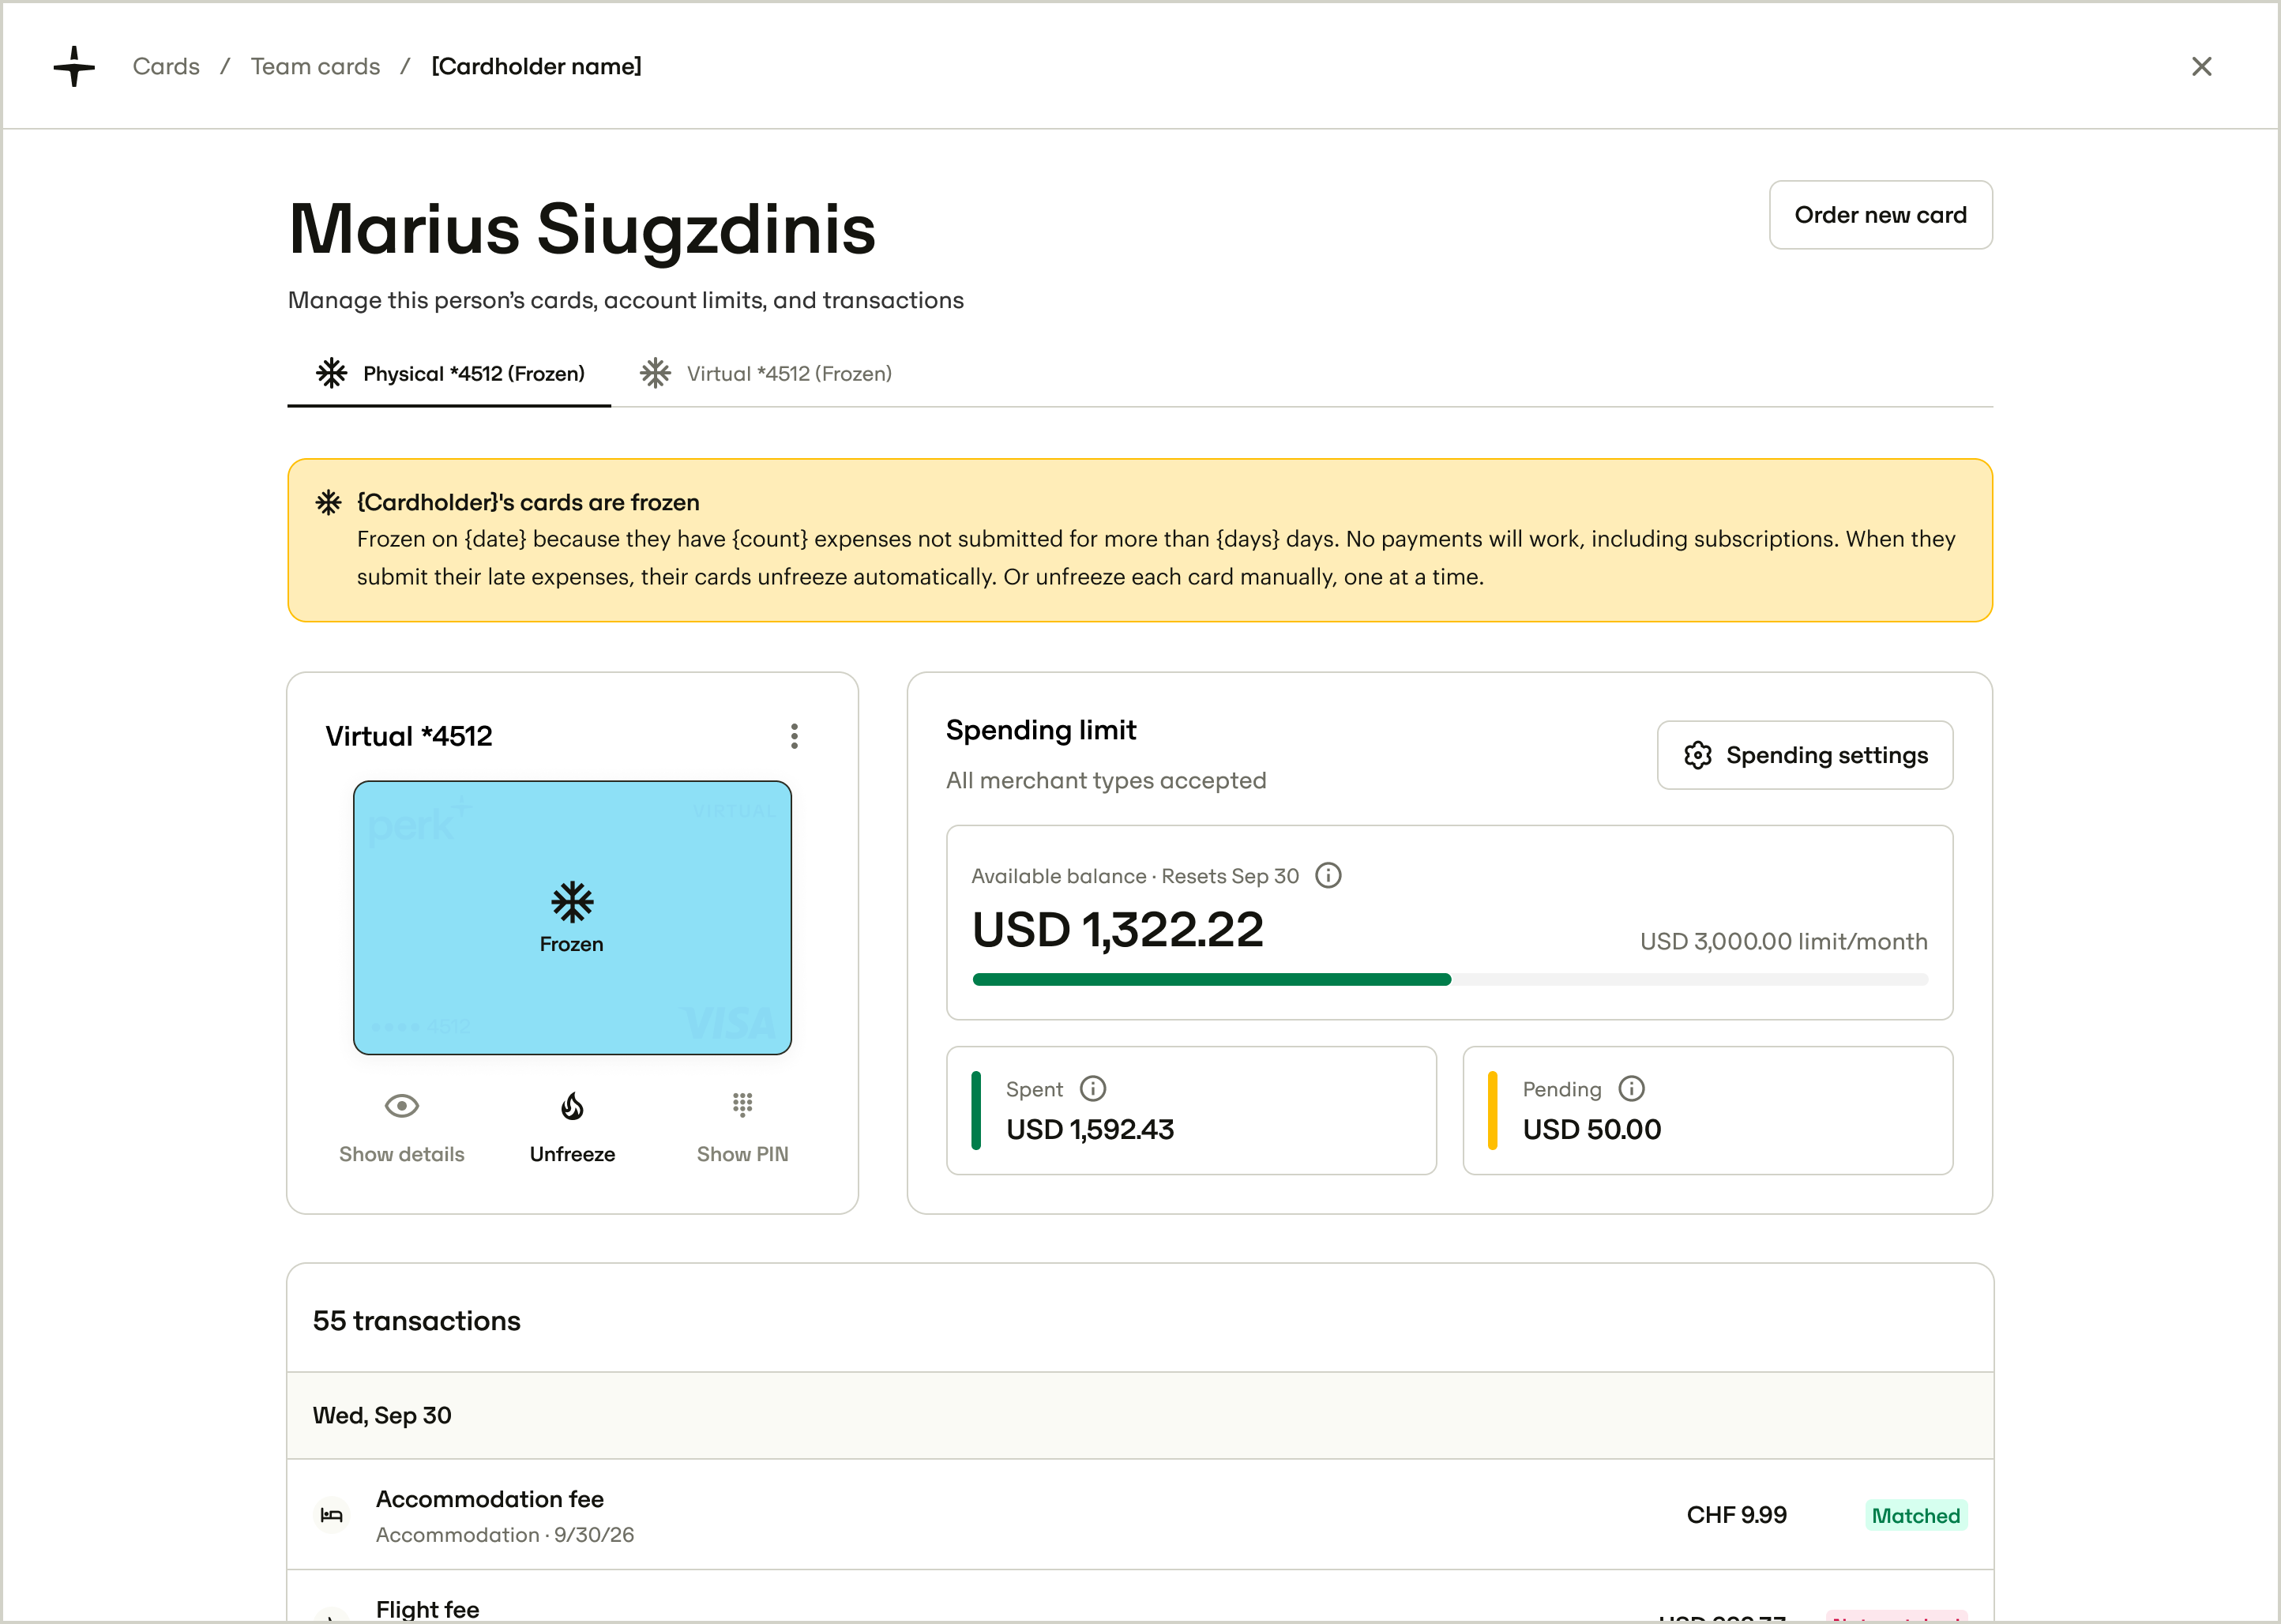The width and height of the screenshot is (2281, 1624).
Task: Click the info icon beside Pending
Action: [1631, 1088]
